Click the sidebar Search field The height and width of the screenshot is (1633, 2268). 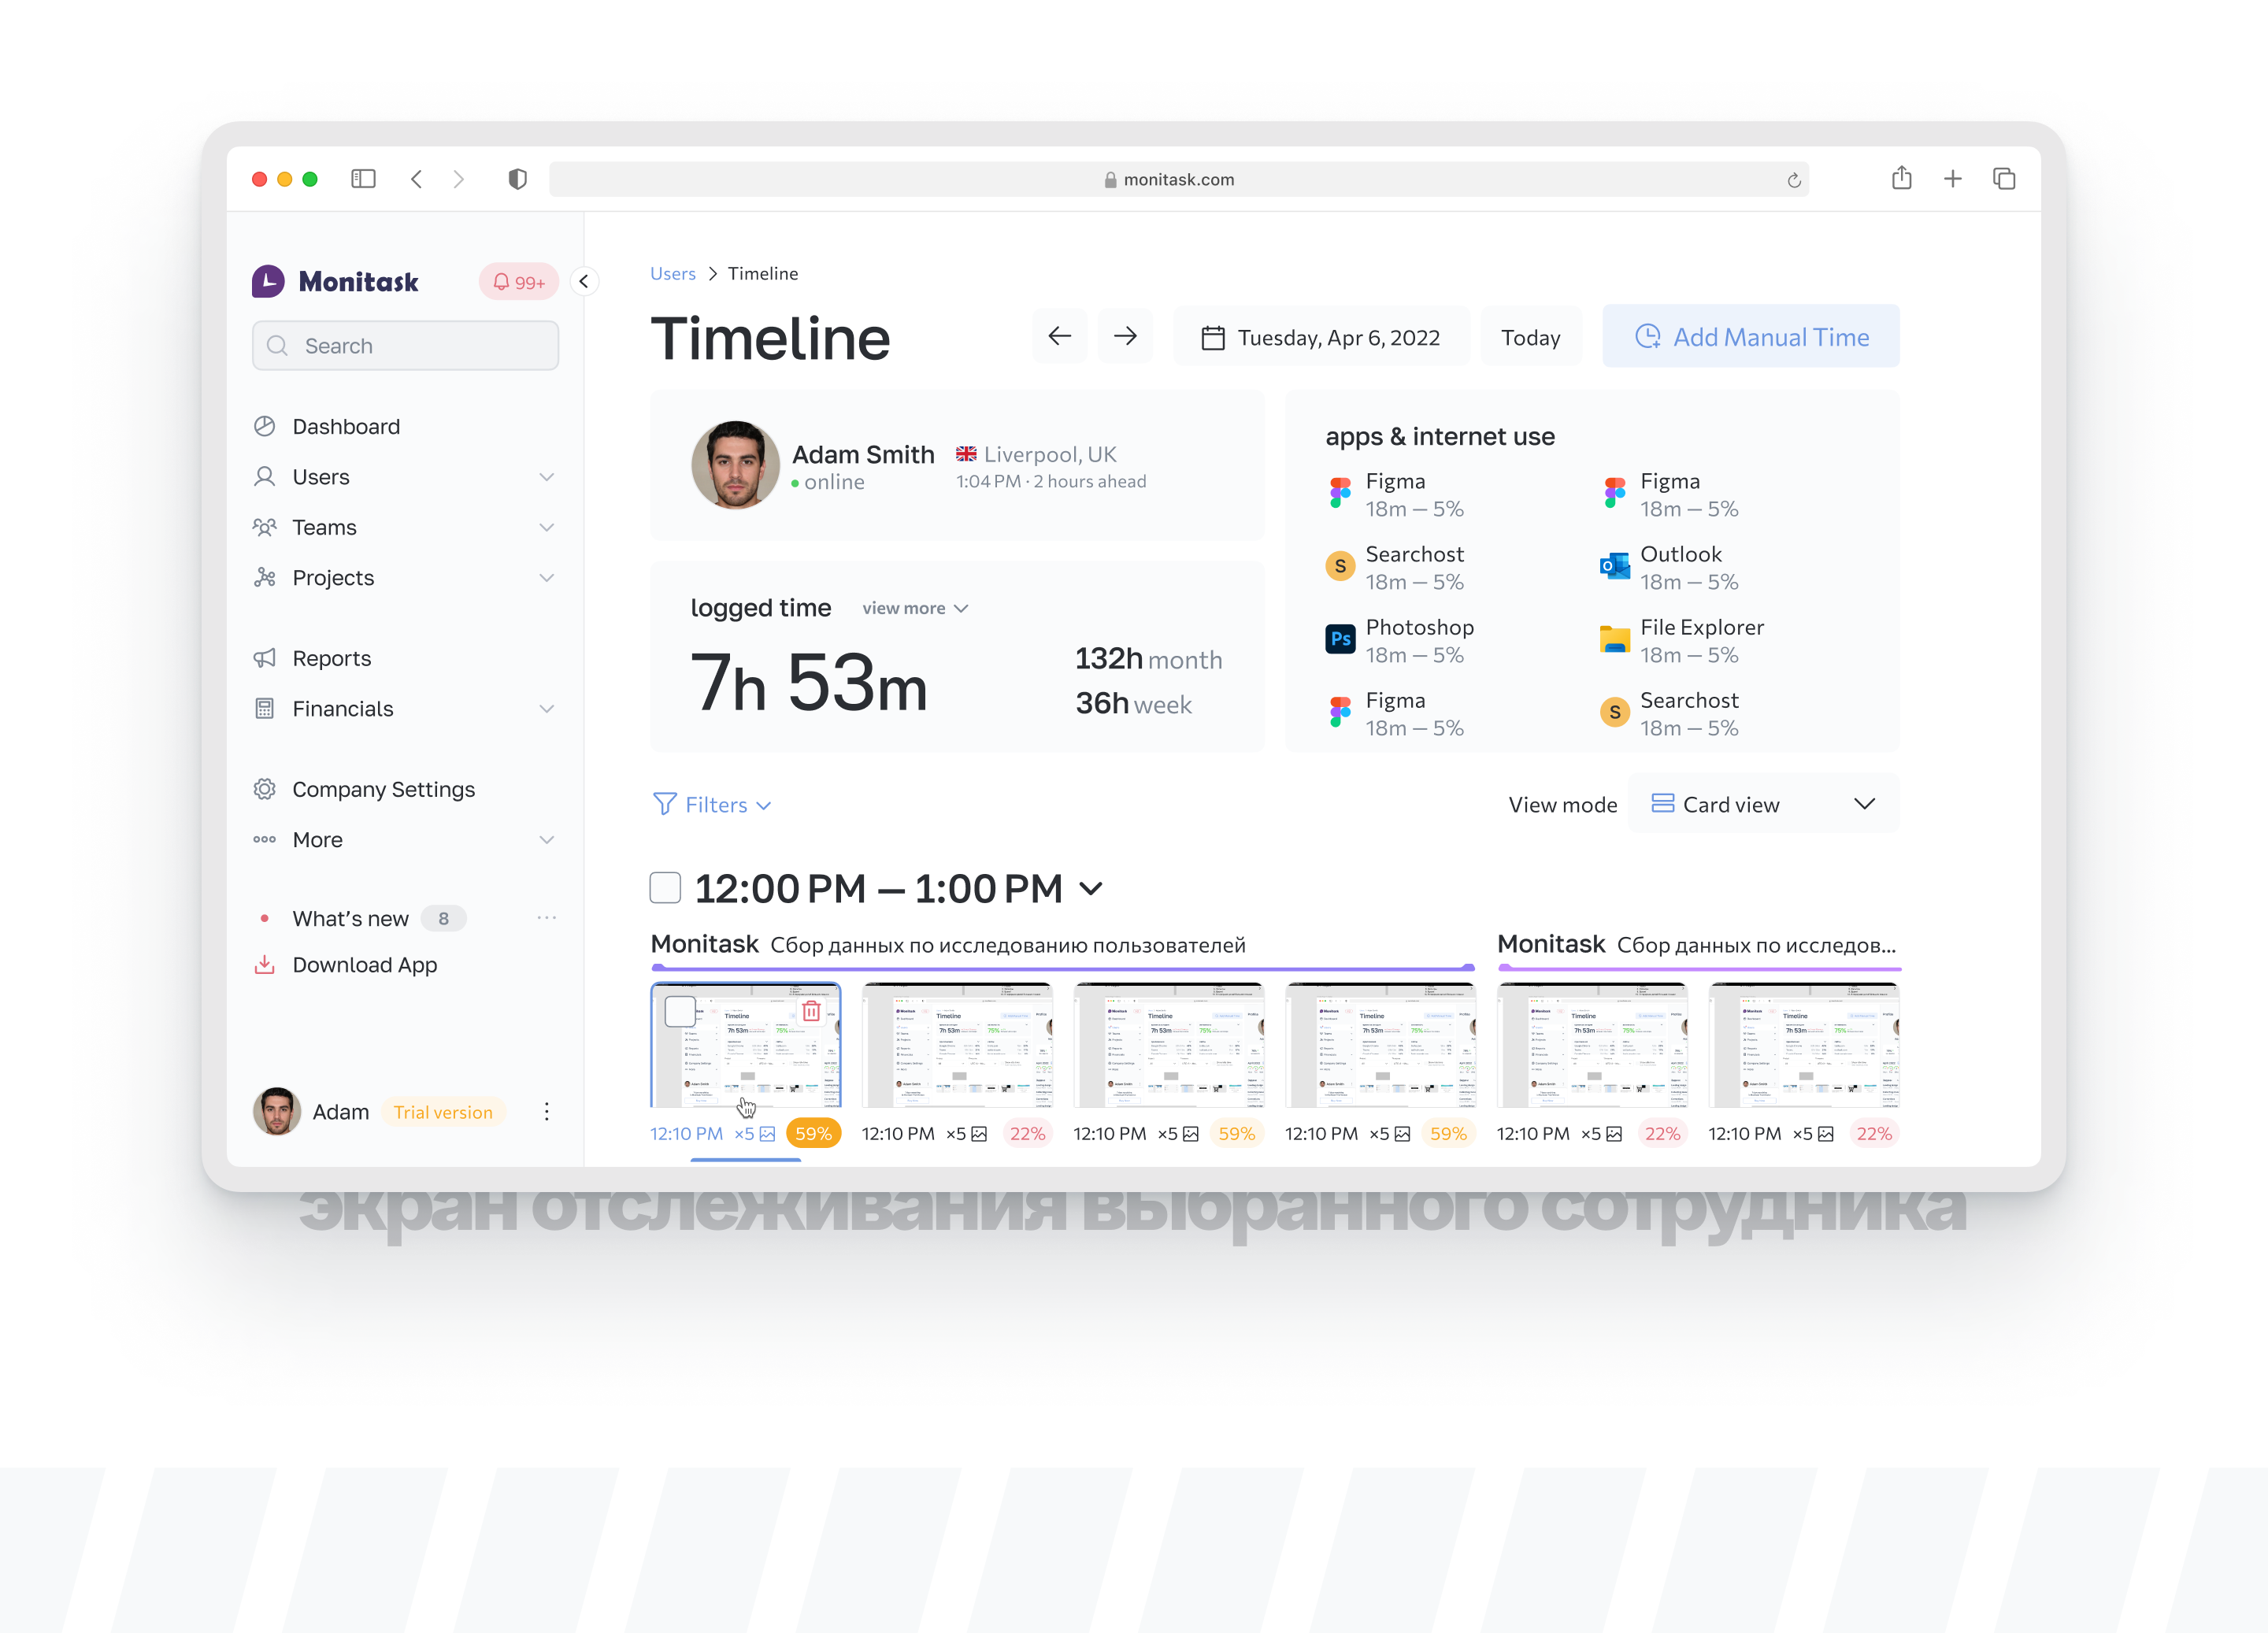pos(405,346)
